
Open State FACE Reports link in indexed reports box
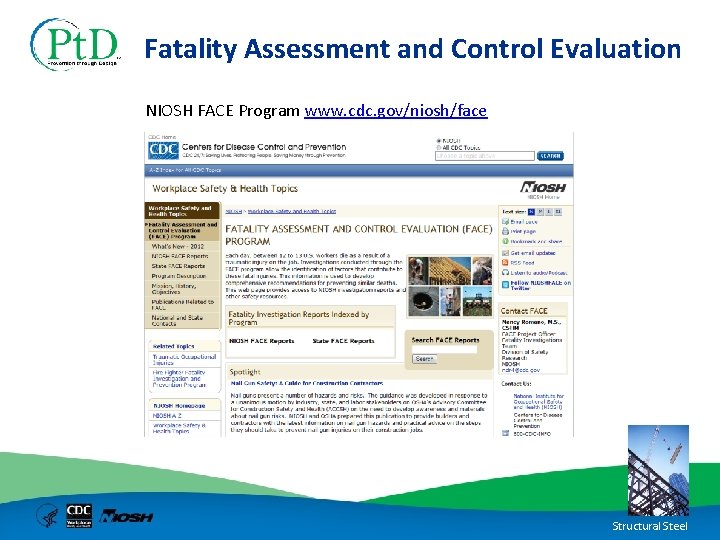343,341
